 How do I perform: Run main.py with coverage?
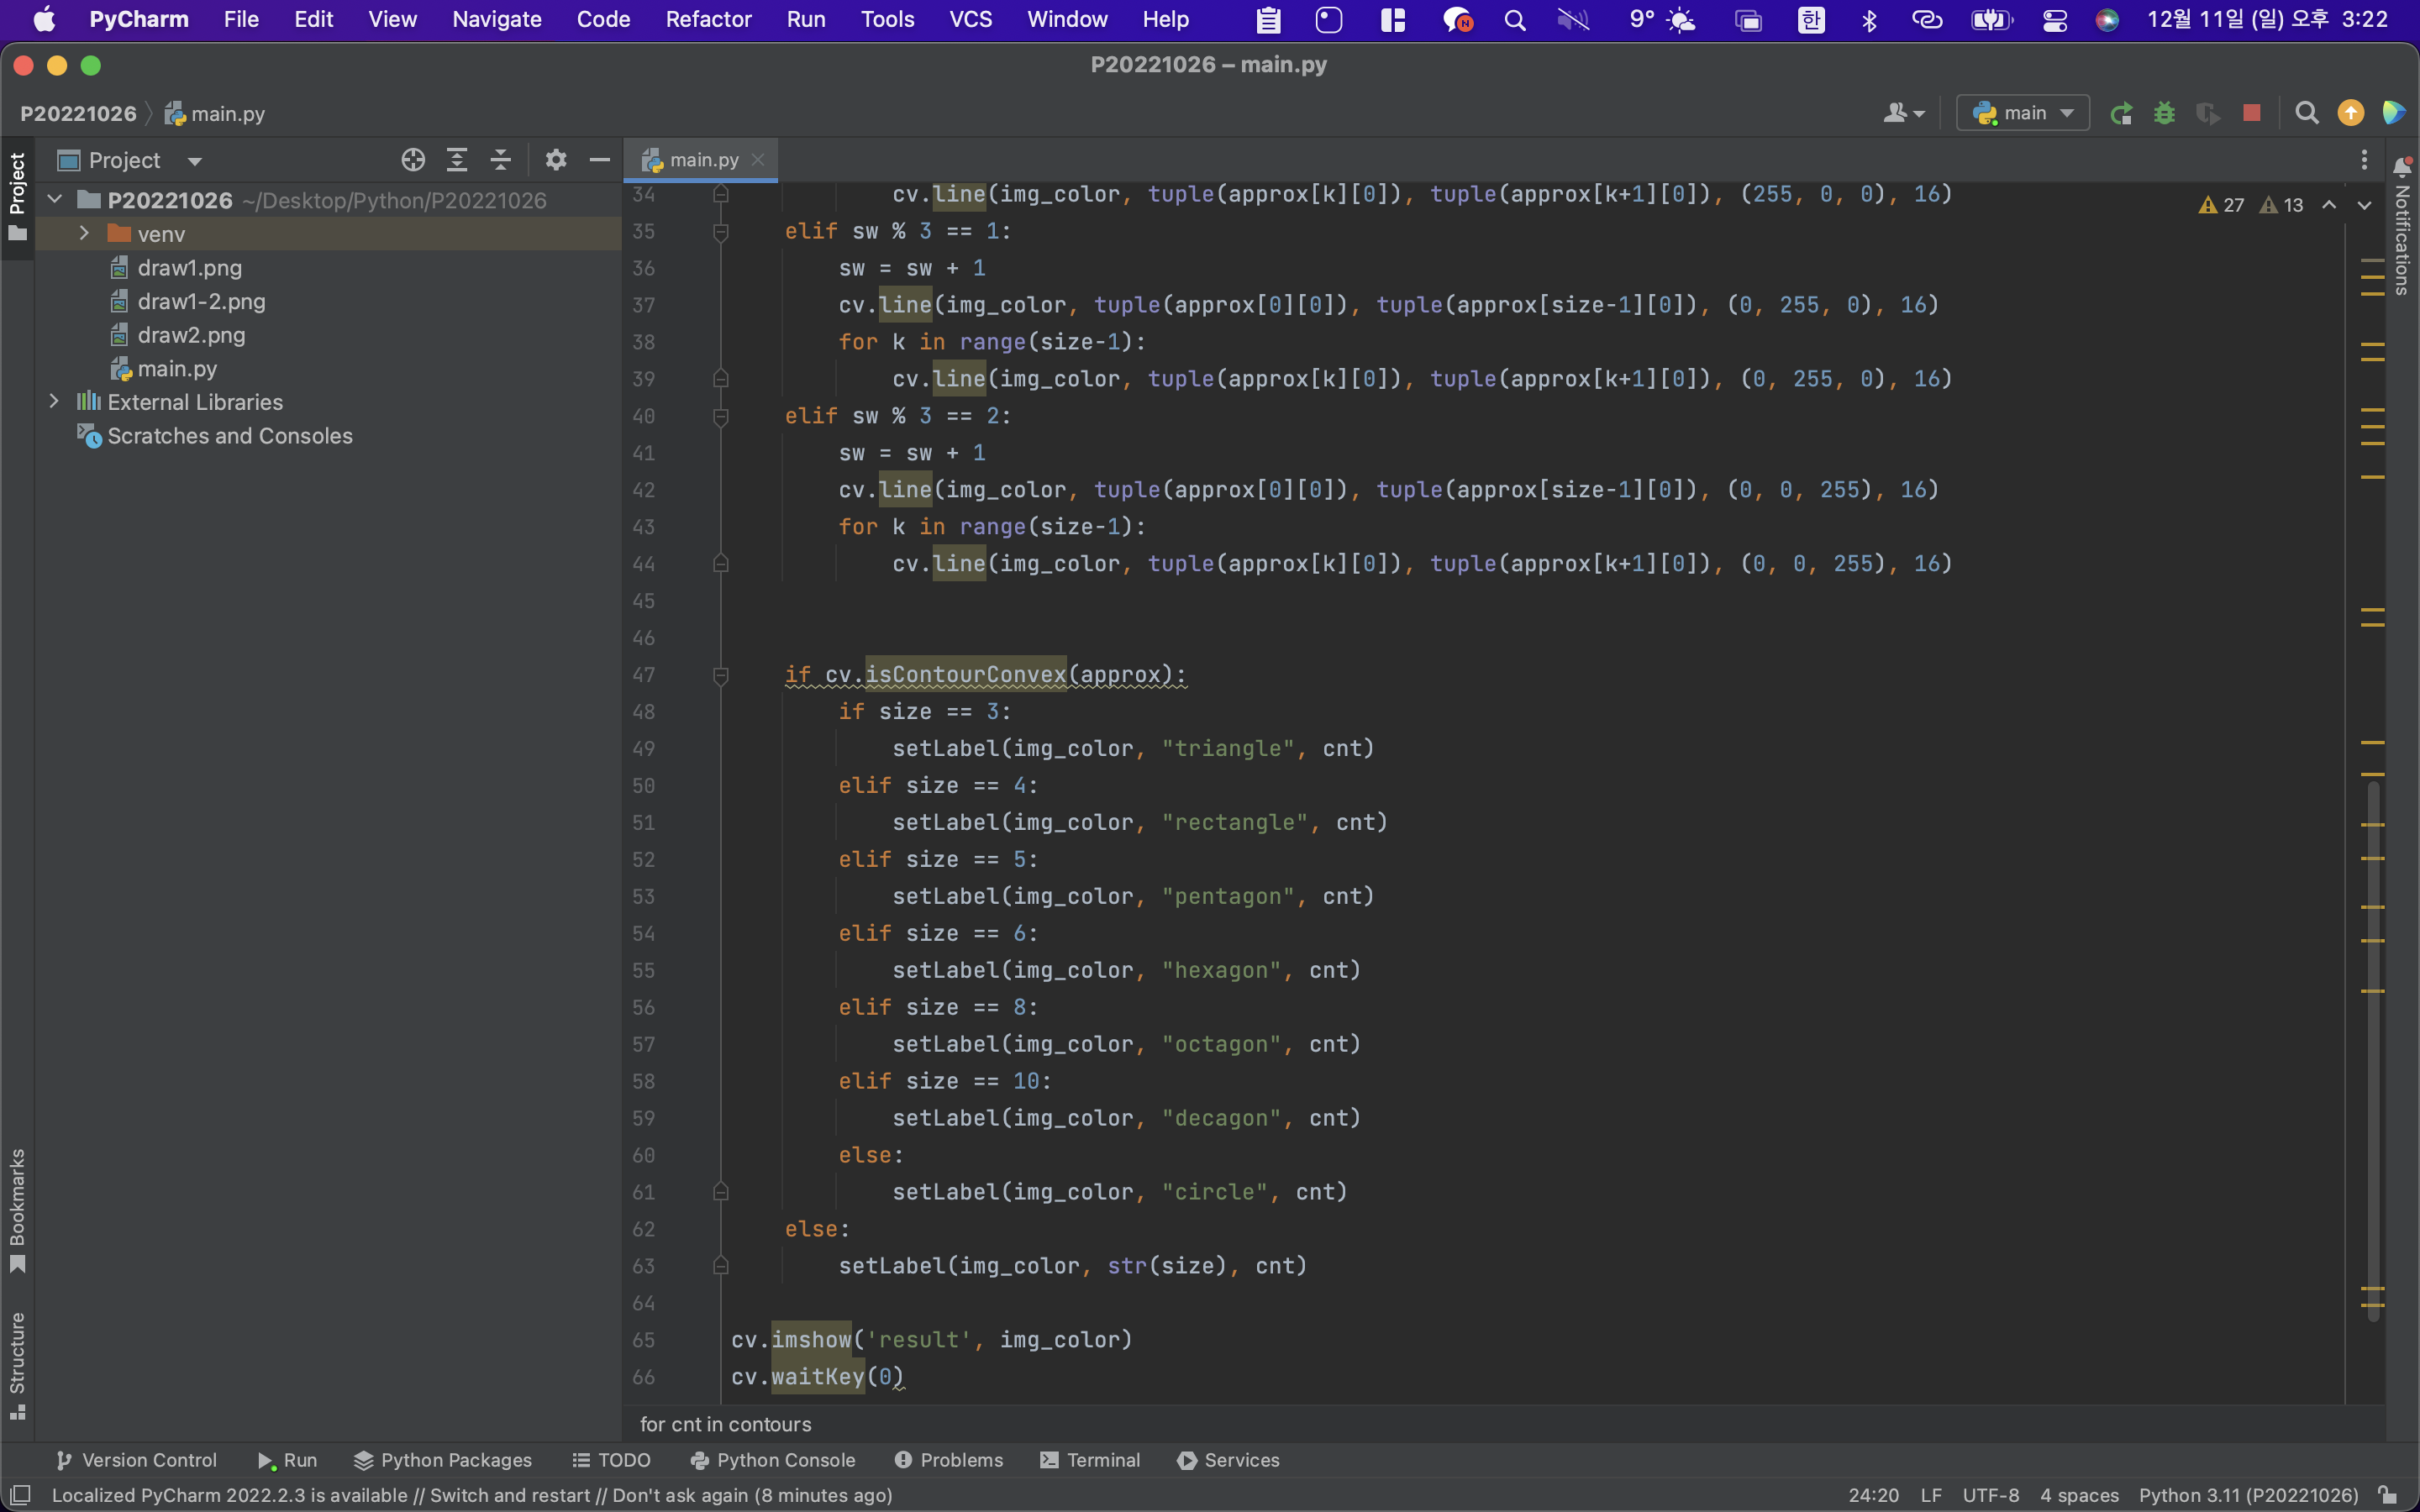(x=2209, y=112)
